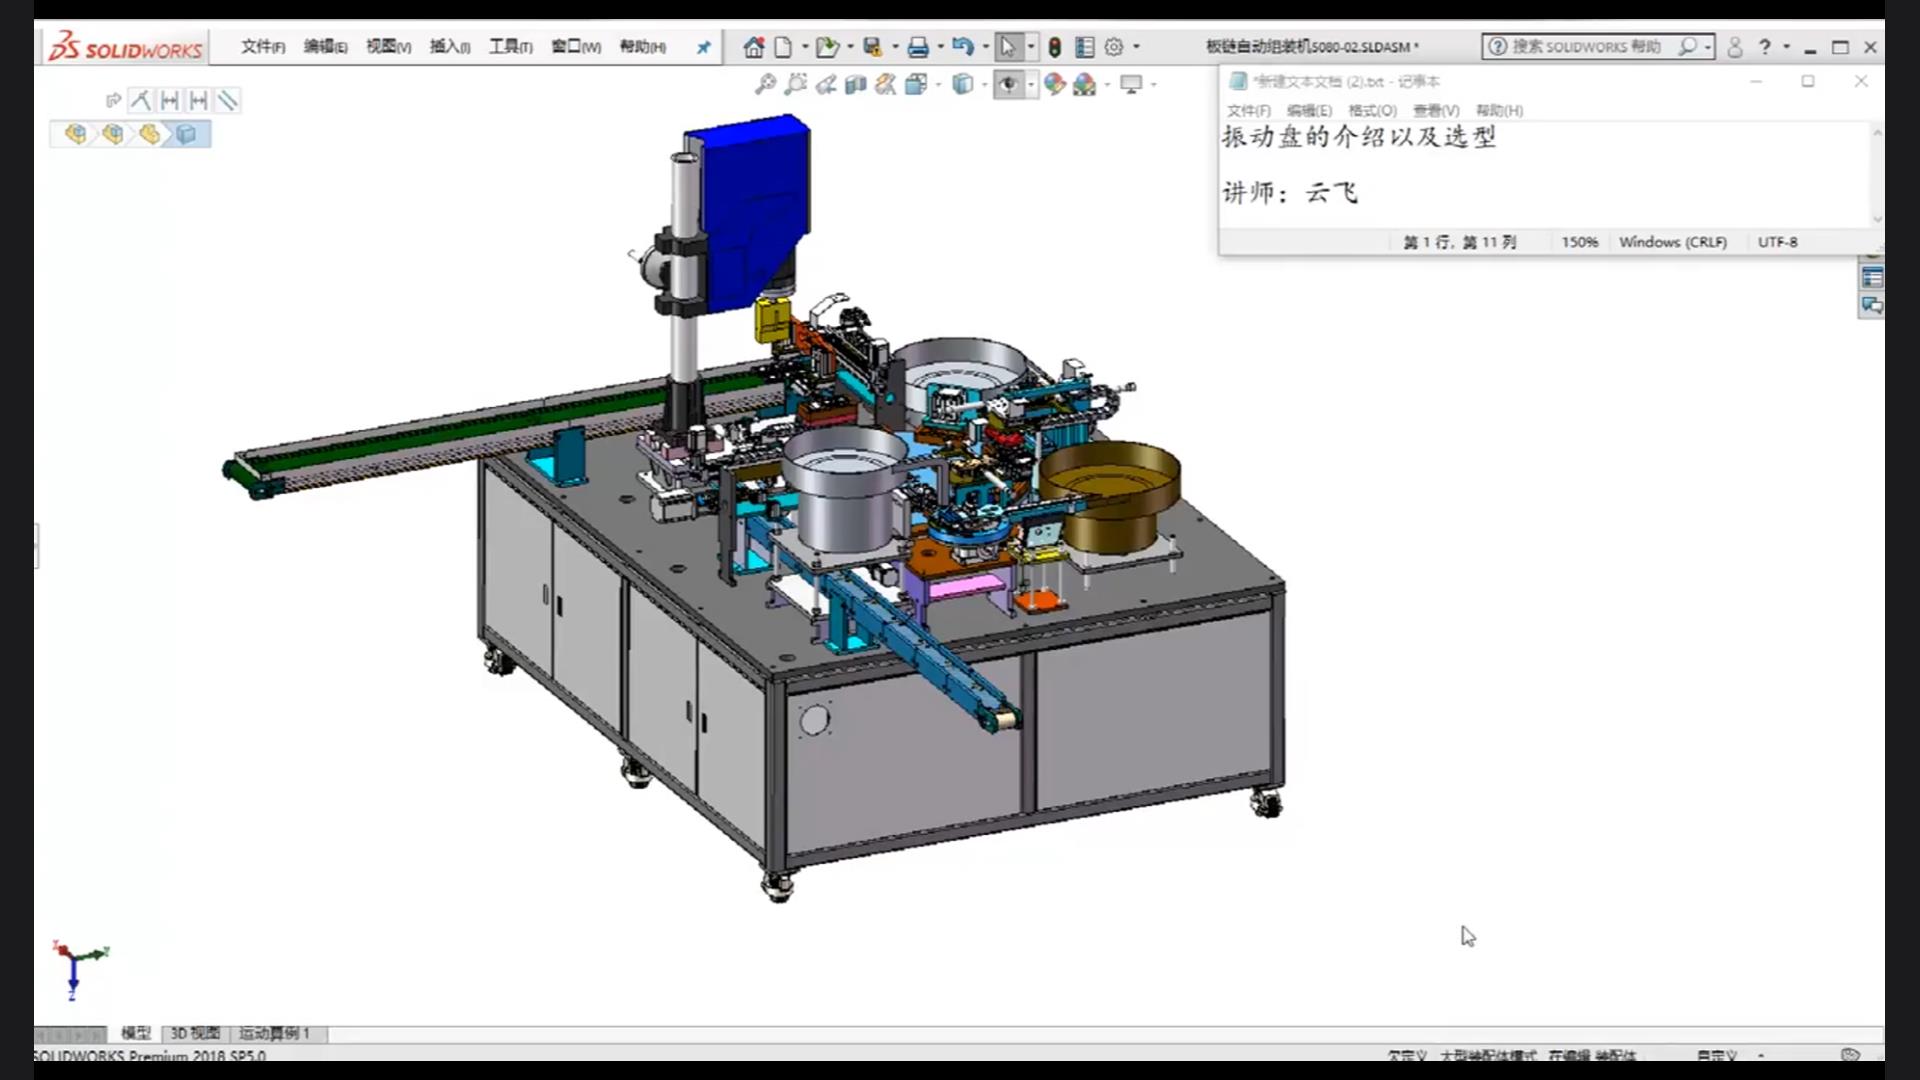Expand Hide/Show Items dropdown arrow
1920x1080 pixels.
point(1031,85)
